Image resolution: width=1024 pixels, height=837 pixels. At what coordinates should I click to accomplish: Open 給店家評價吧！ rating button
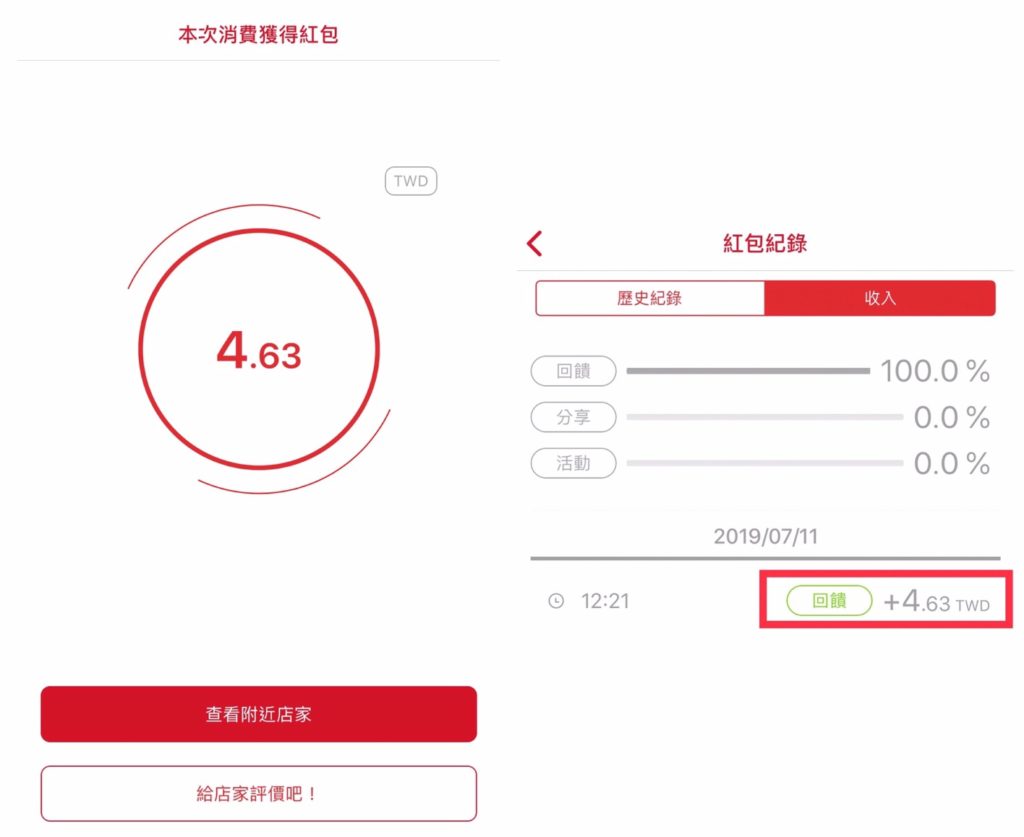[x=259, y=794]
